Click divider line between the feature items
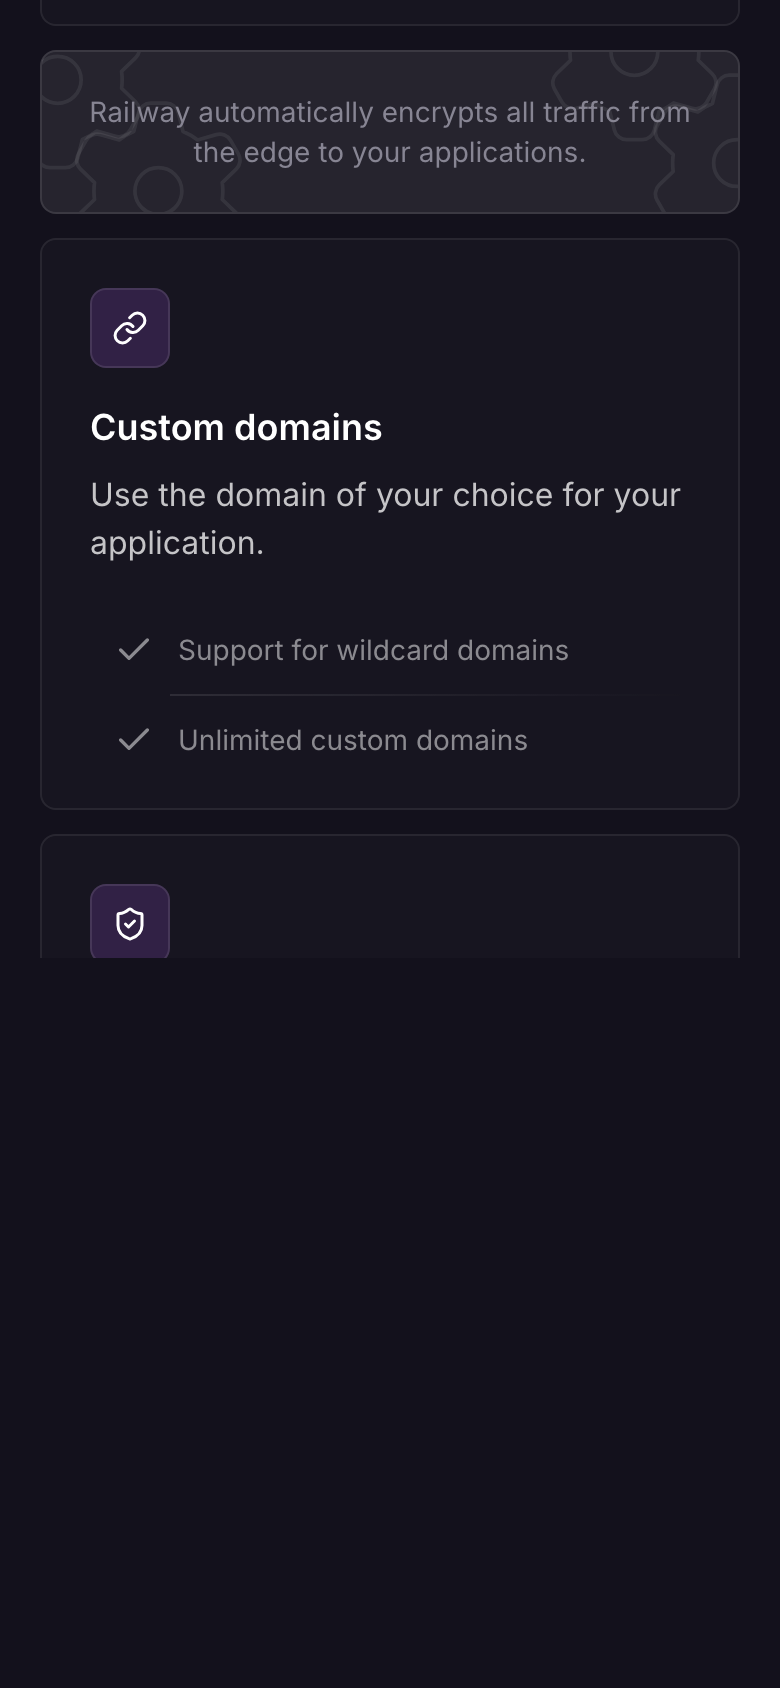The height and width of the screenshot is (1688, 780). click(x=420, y=695)
